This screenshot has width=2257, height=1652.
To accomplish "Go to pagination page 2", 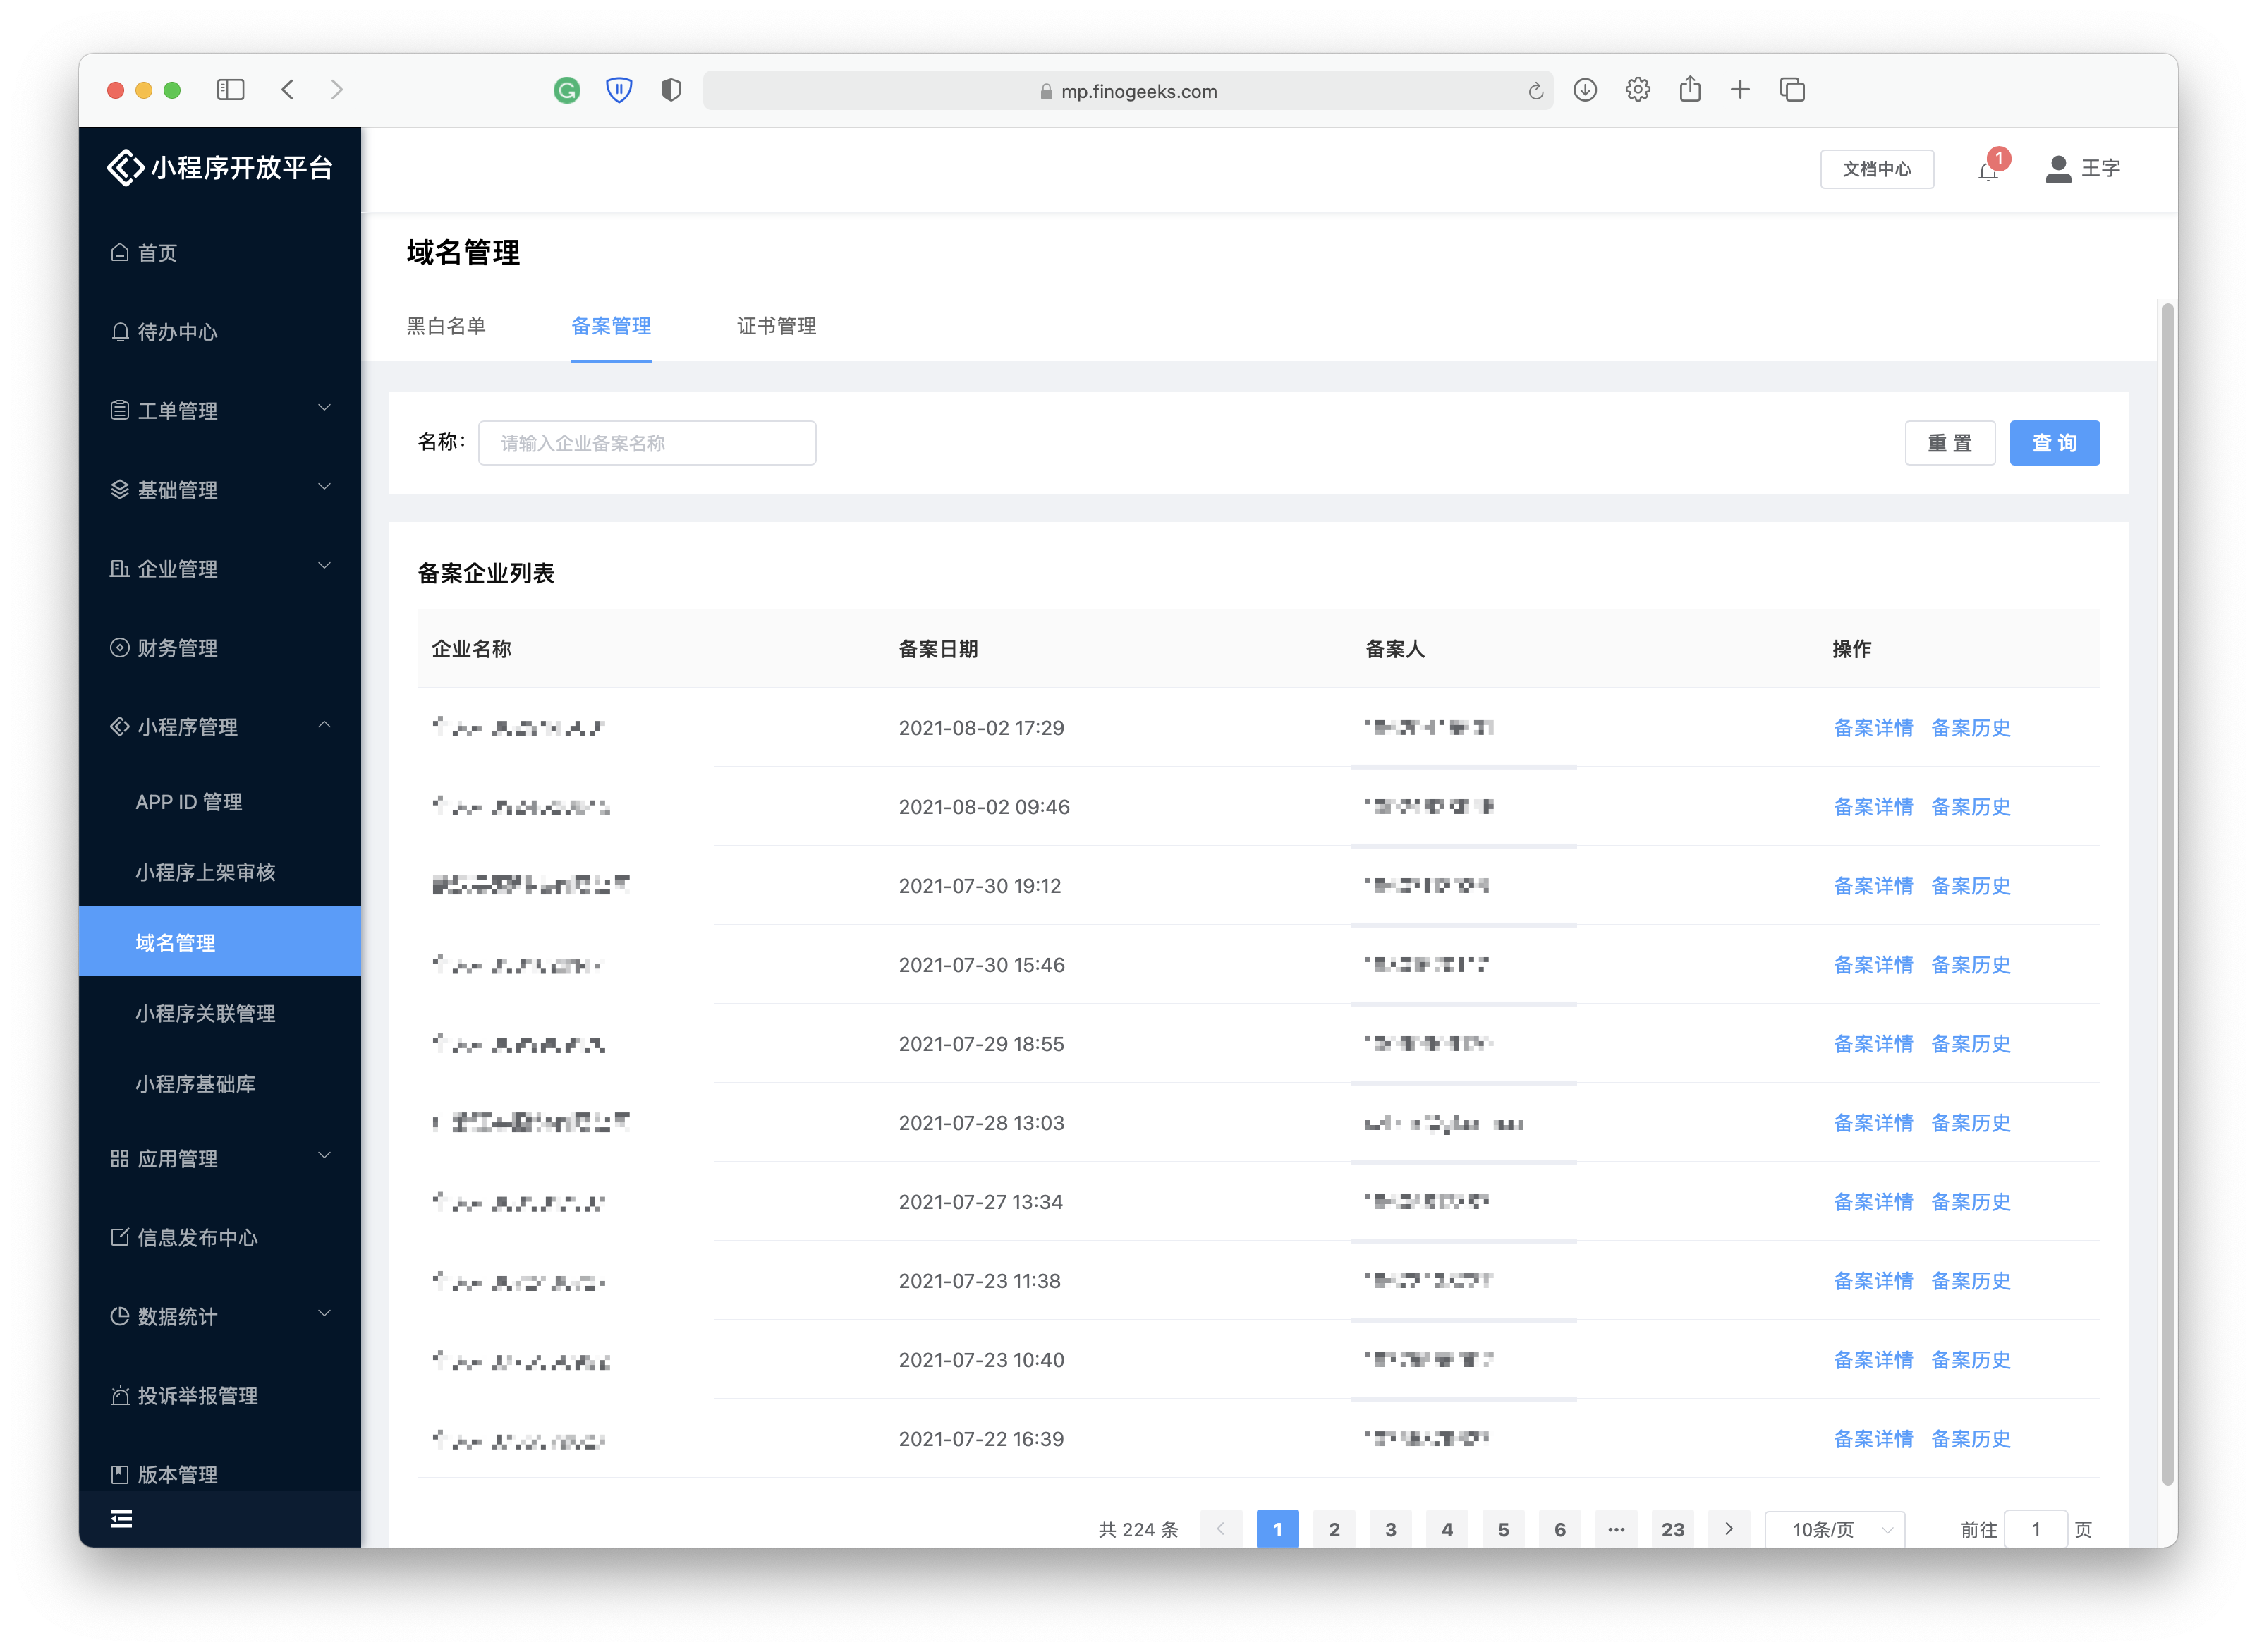I will (1334, 1529).
